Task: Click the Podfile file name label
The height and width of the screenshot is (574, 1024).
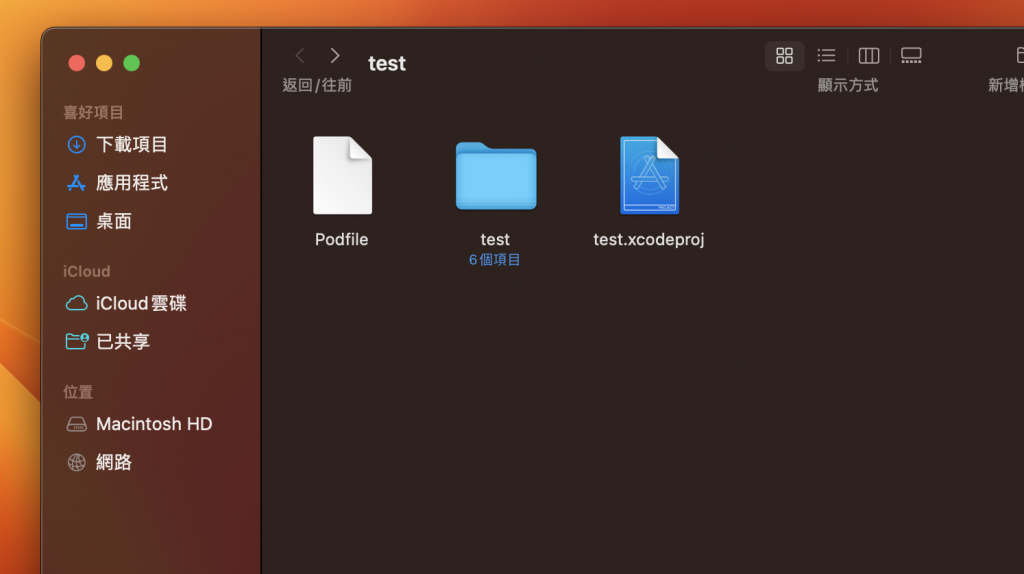Action: pos(342,240)
